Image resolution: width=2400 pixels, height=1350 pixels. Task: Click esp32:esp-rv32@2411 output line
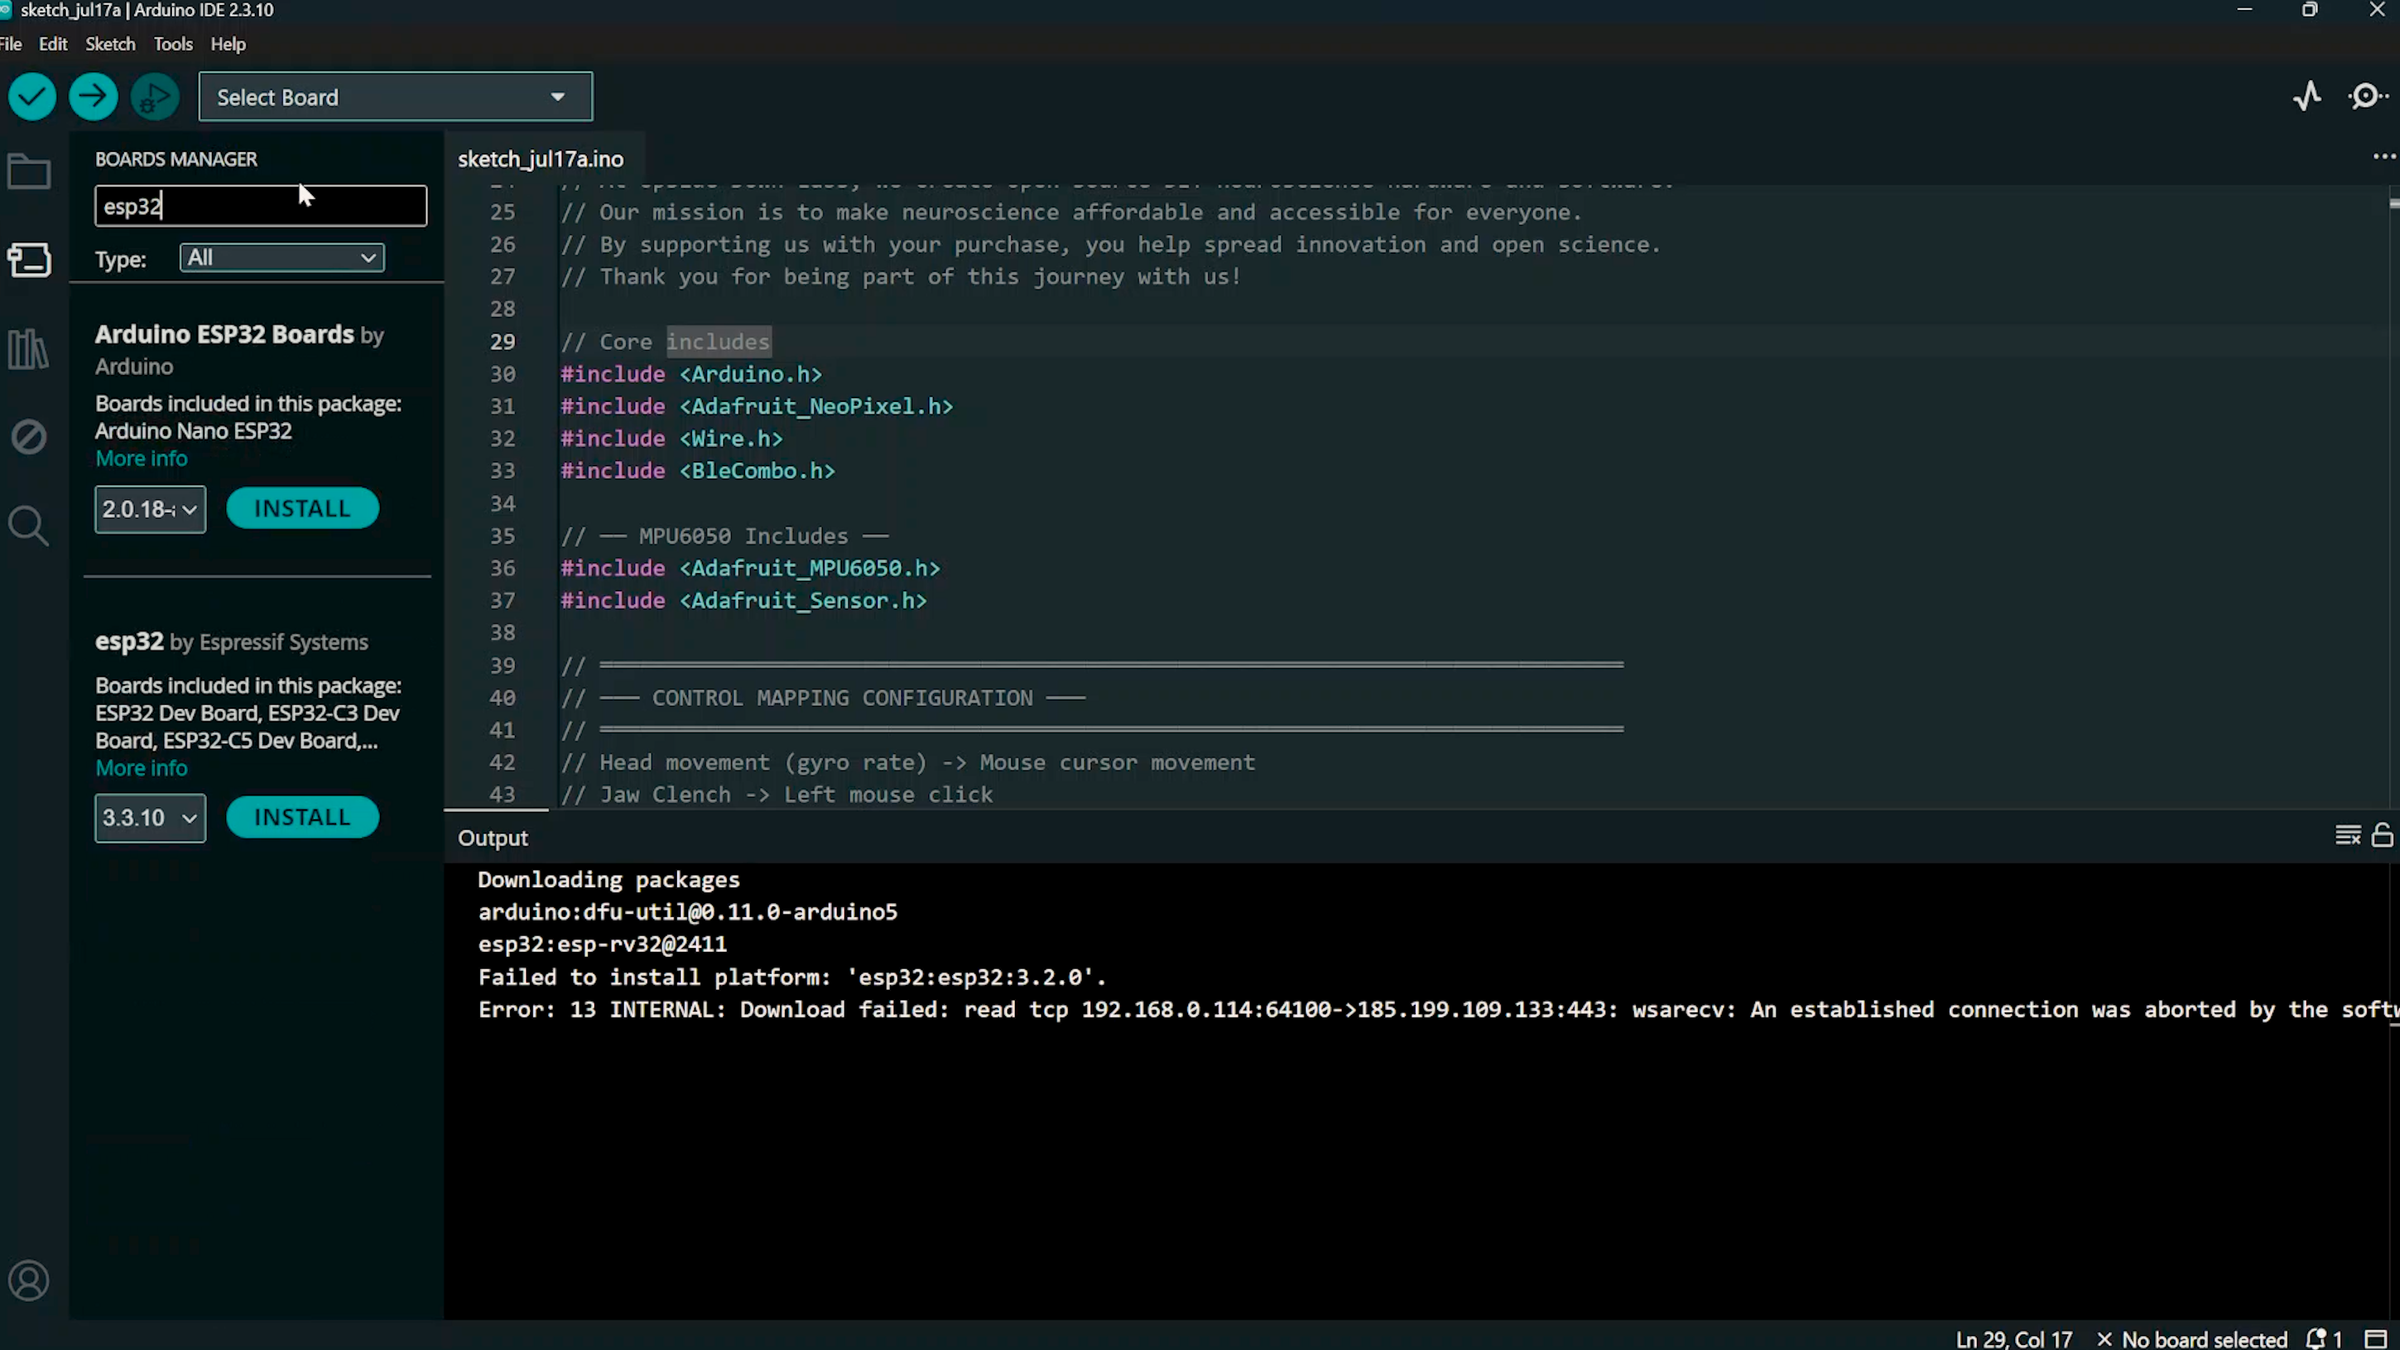603,944
